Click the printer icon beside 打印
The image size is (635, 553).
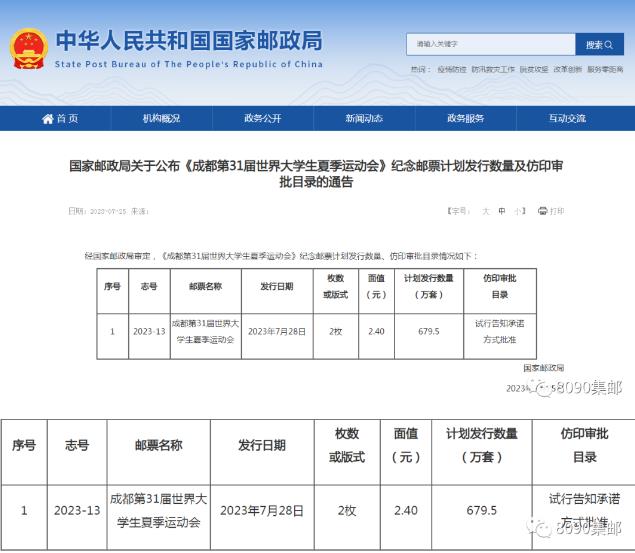coord(542,211)
